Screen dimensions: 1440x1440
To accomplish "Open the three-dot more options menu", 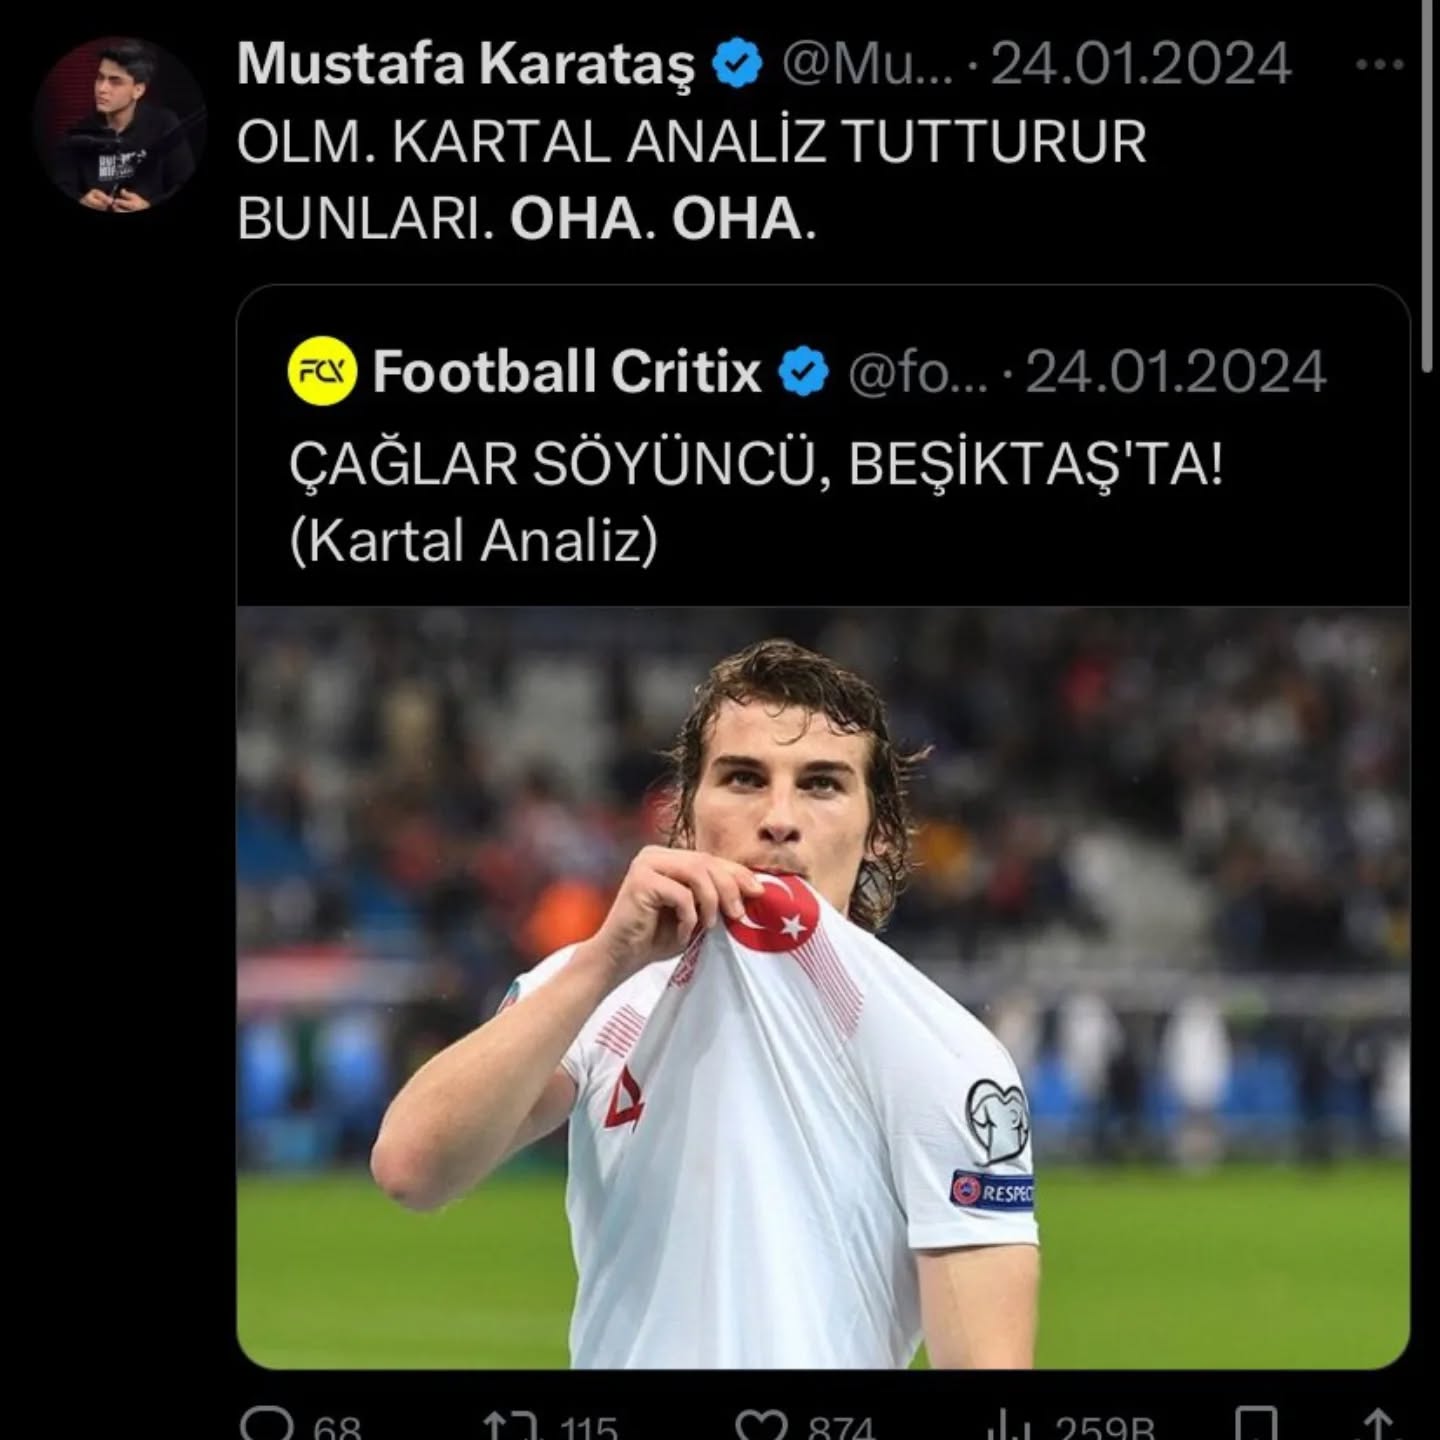I will 1380,65.
